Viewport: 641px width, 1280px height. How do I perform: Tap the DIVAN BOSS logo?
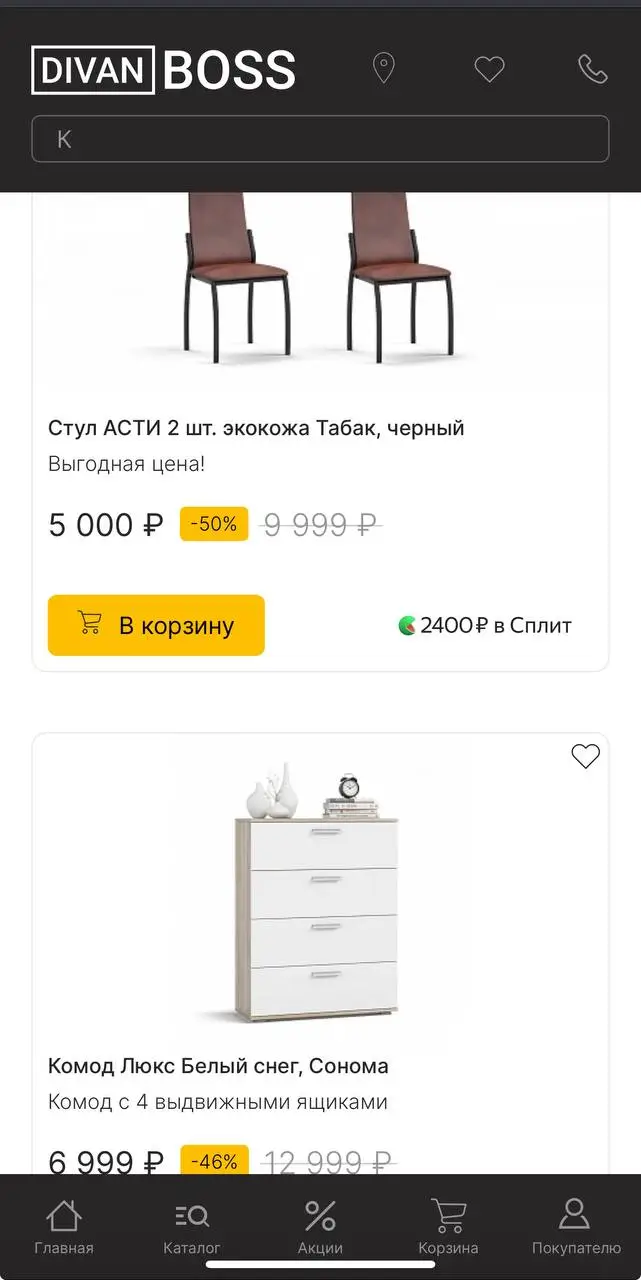point(163,69)
